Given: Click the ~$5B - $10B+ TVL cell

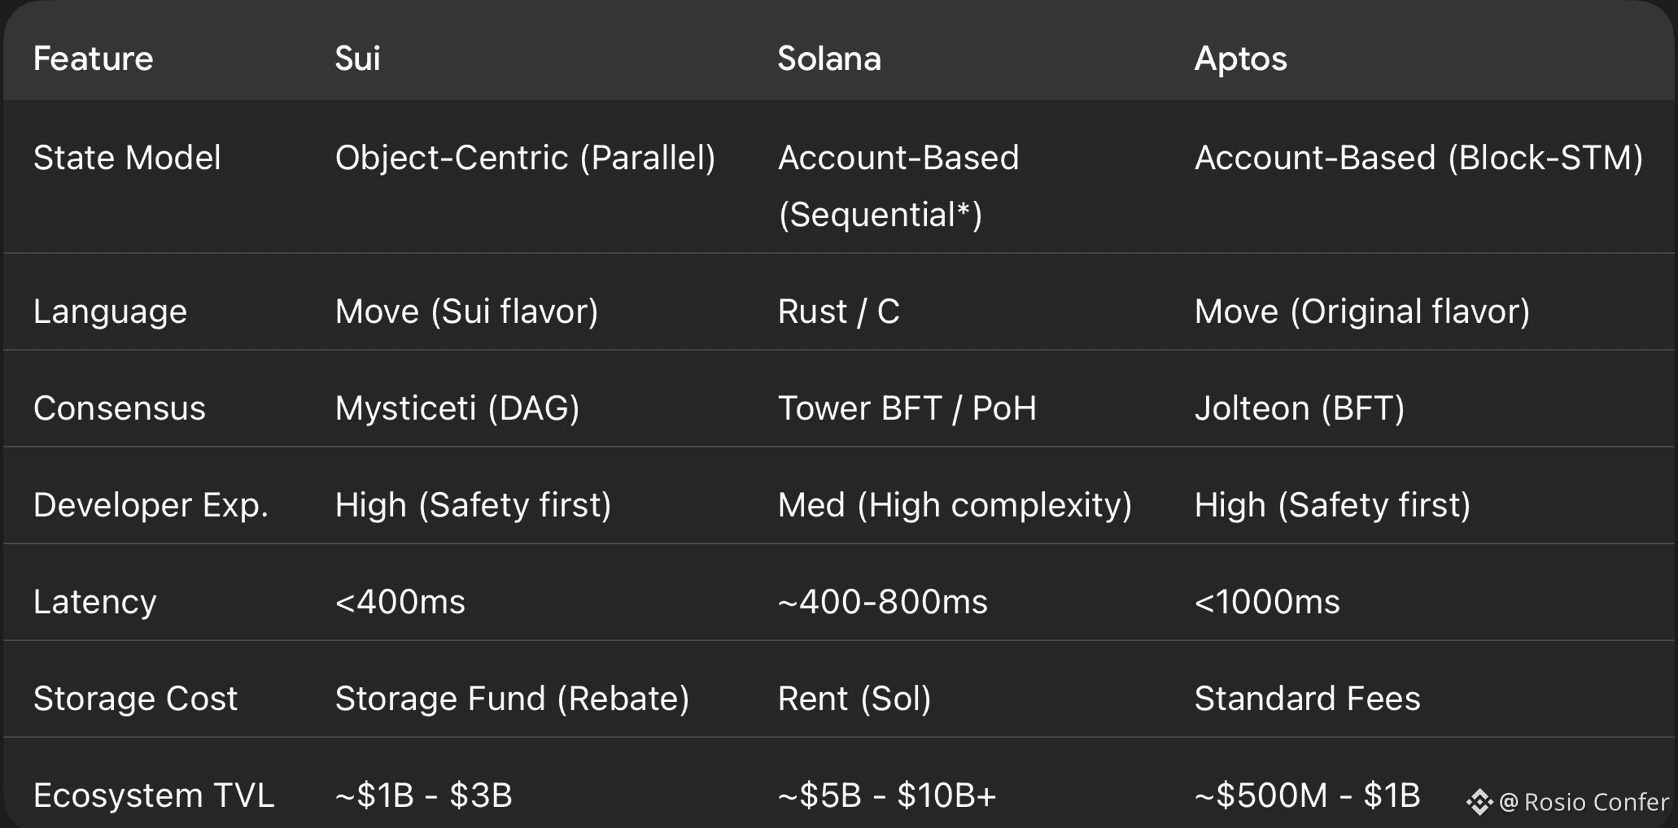Looking at the screenshot, I should (886, 796).
